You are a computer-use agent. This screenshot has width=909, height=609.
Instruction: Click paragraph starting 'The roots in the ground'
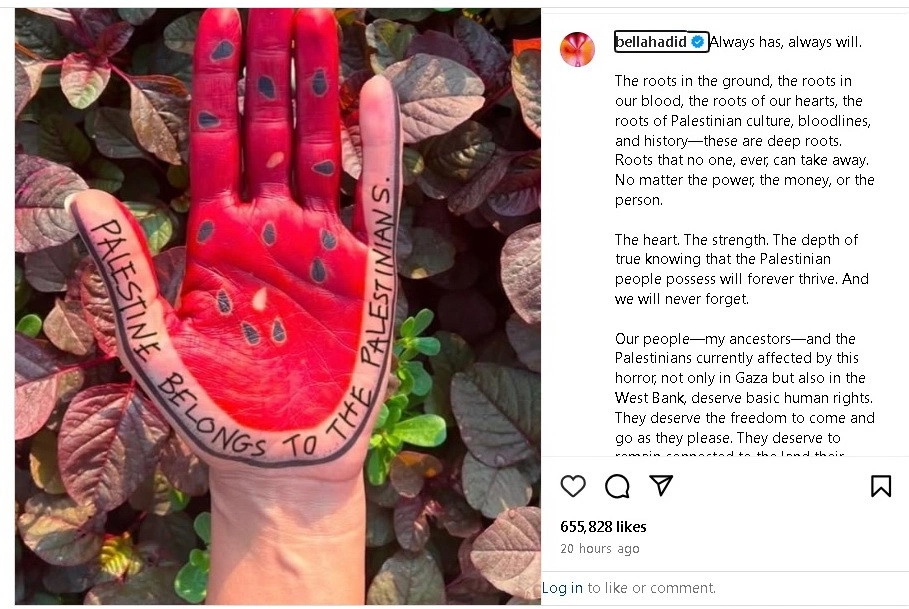pos(744,140)
